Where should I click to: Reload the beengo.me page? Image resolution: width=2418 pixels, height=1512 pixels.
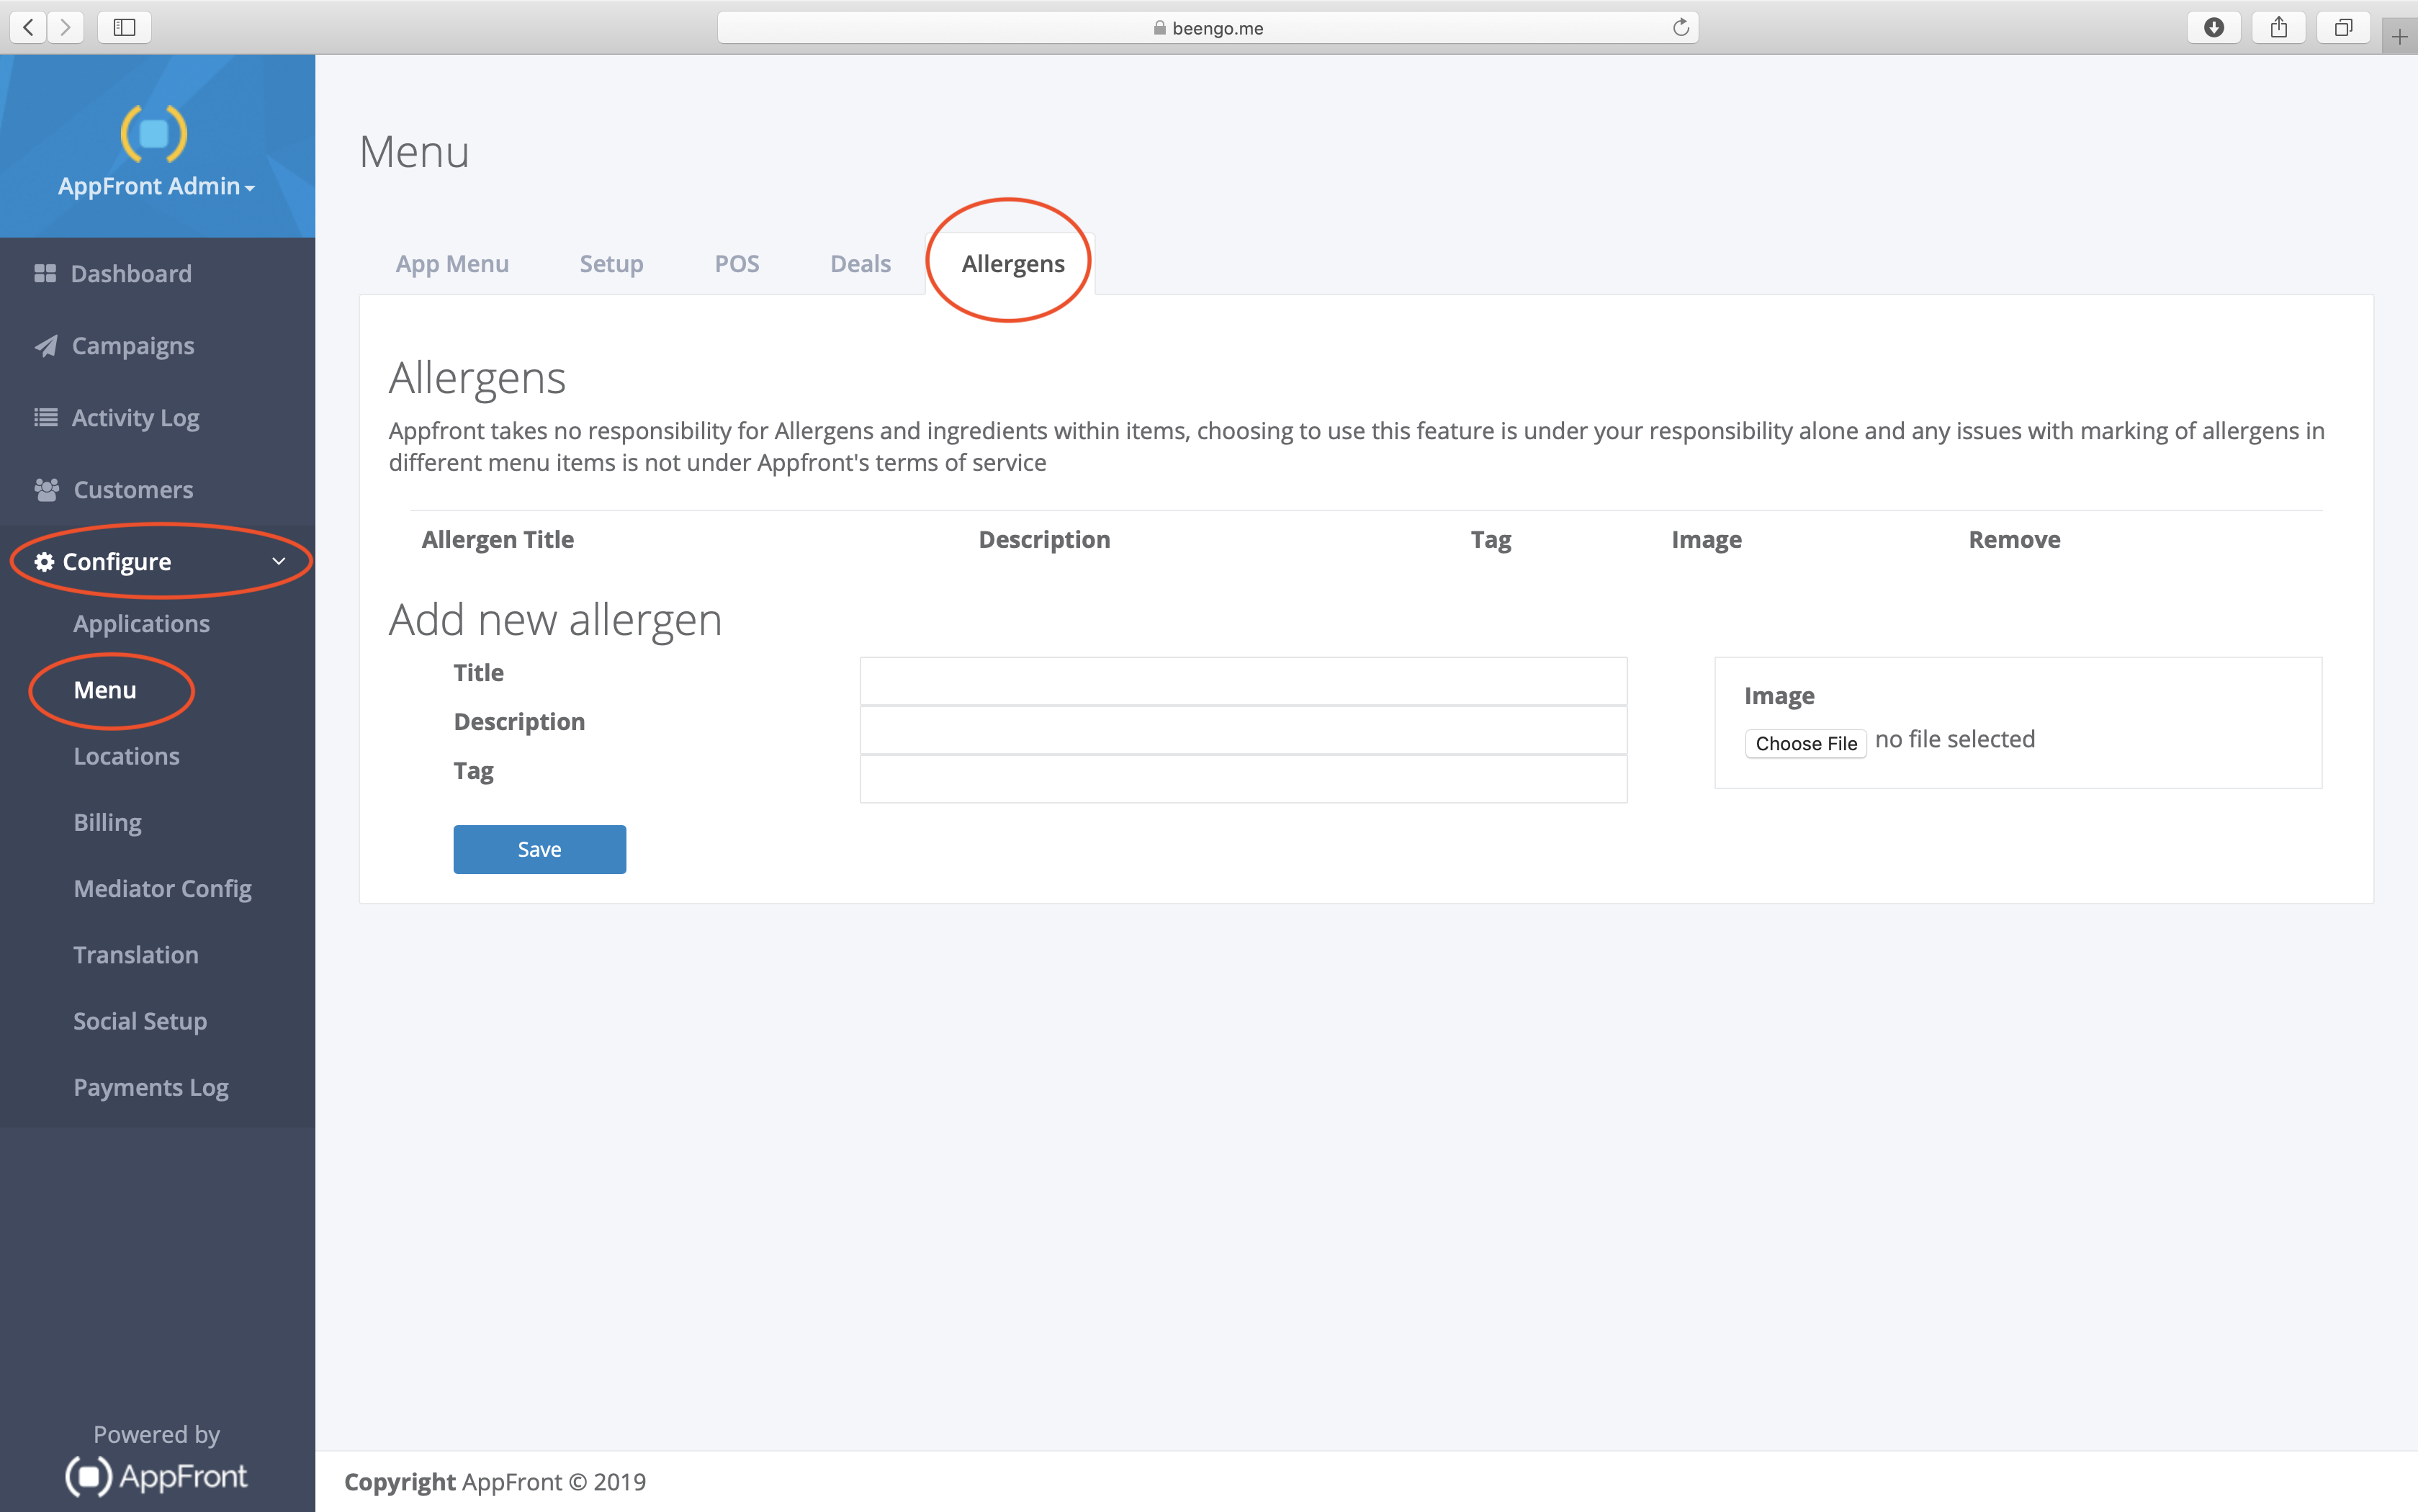1680,27
